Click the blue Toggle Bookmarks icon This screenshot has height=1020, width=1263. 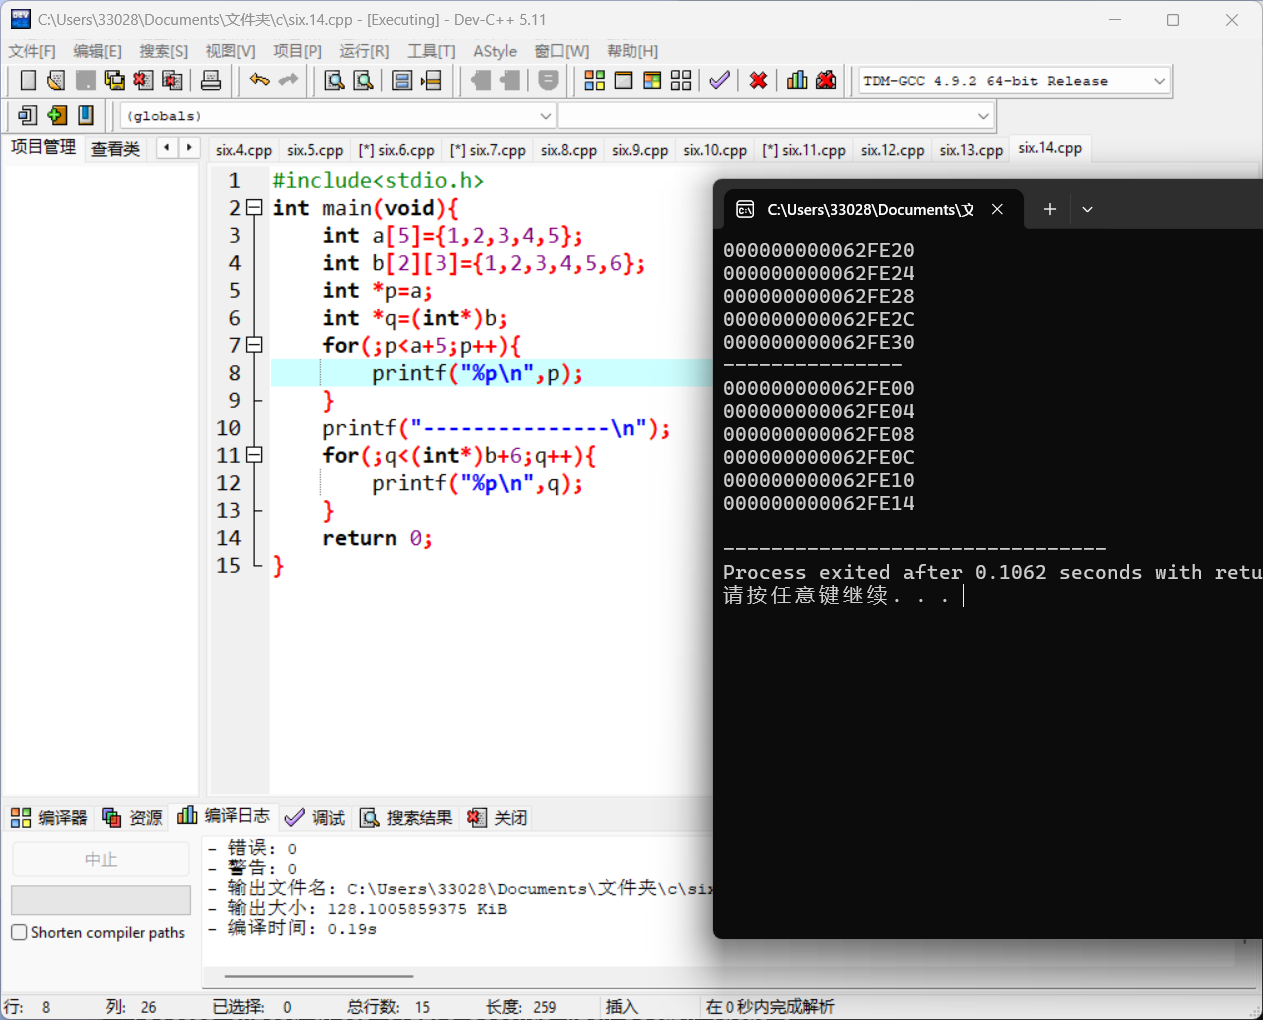pos(86,116)
